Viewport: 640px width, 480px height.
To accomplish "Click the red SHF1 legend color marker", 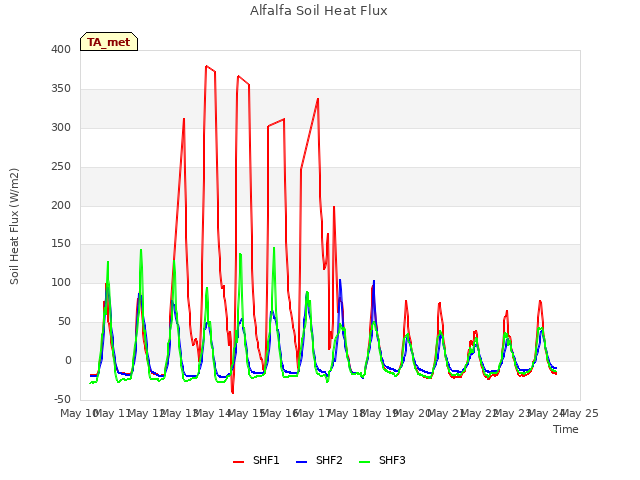I will (238, 462).
